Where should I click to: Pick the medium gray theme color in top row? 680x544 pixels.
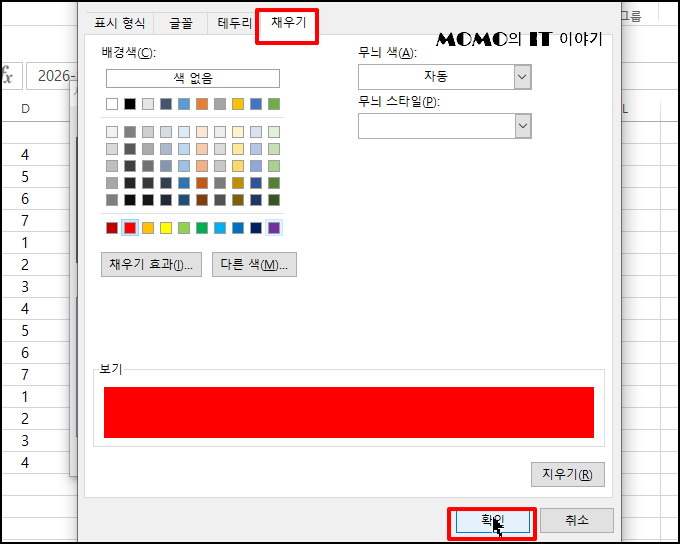click(x=220, y=104)
